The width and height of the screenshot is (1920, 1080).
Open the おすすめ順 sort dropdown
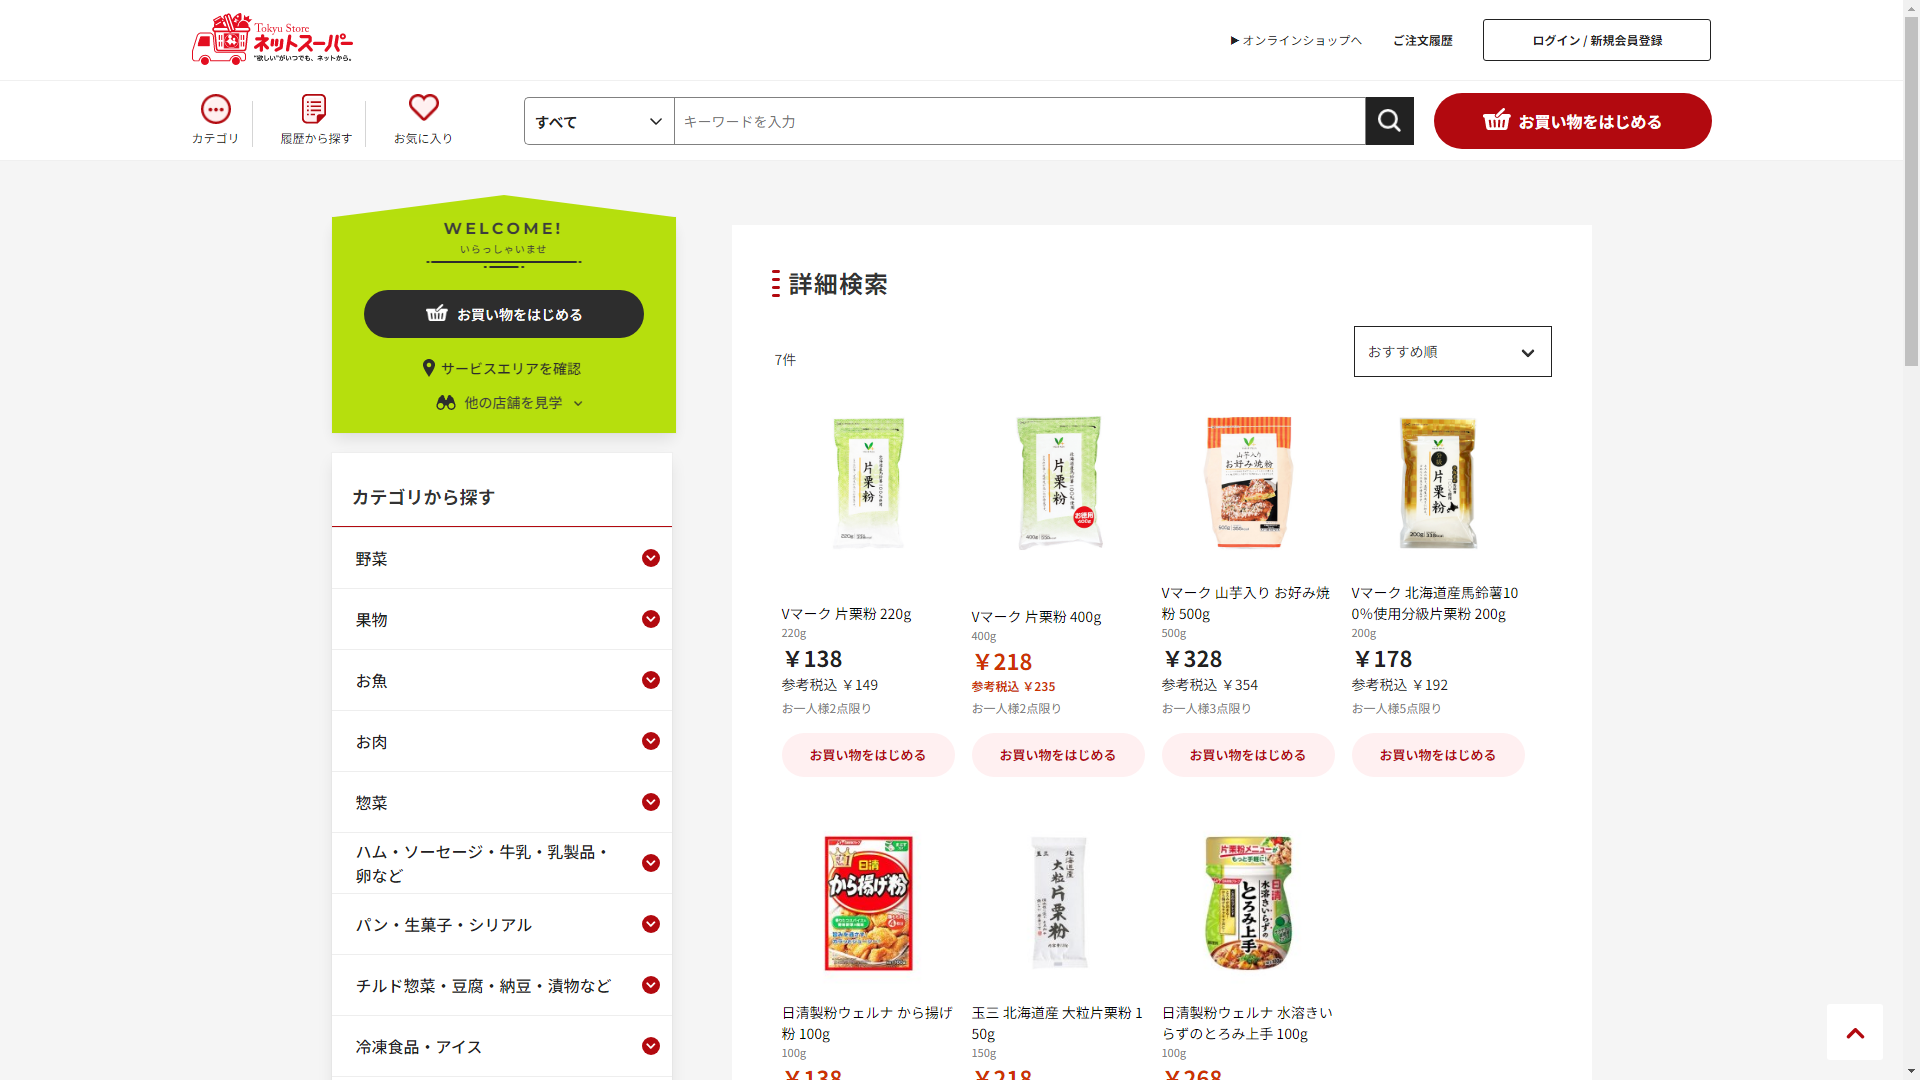pyautogui.click(x=1452, y=352)
